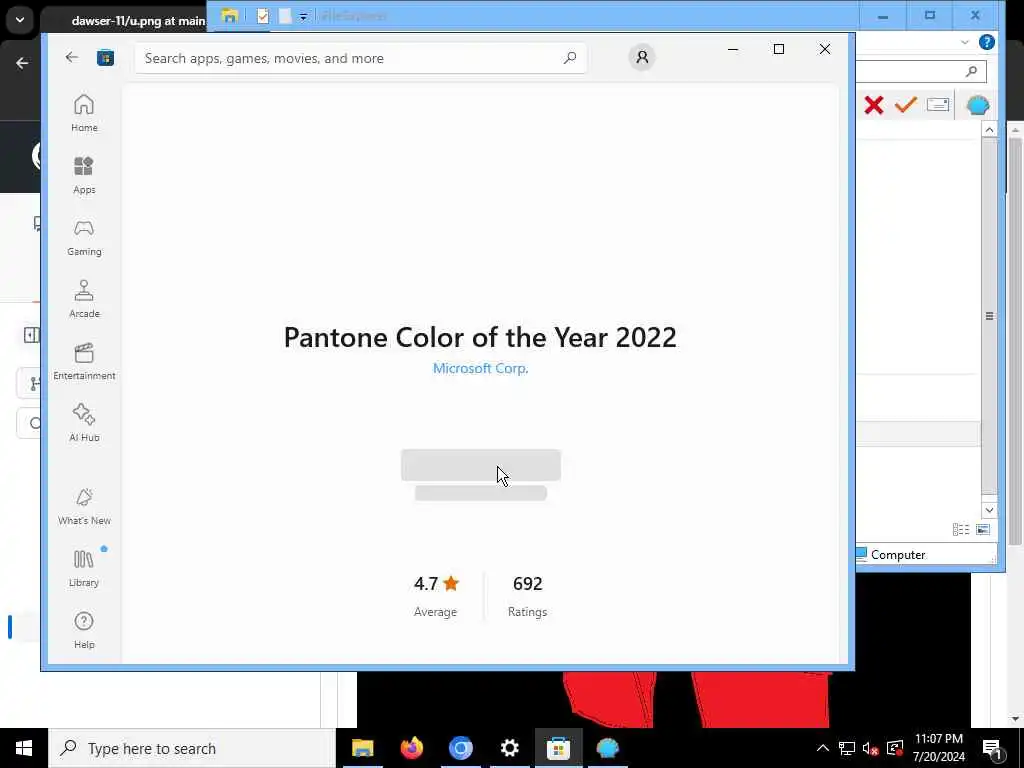Click the blue shell icon in File Explorer toolbar
Image resolution: width=1024 pixels, height=768 pixels.
[x=978, y=105]
